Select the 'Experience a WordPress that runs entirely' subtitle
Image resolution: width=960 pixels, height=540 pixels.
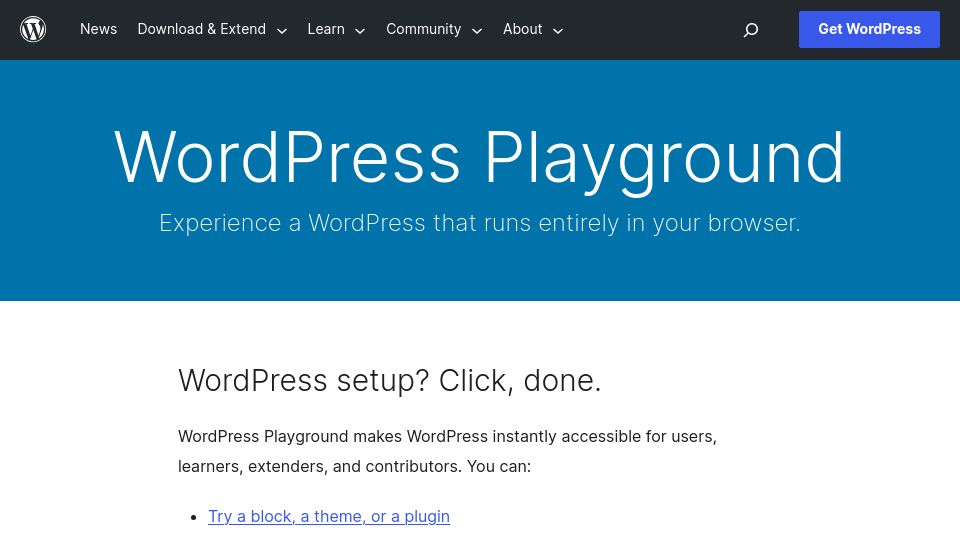click(x=479, y=223)
